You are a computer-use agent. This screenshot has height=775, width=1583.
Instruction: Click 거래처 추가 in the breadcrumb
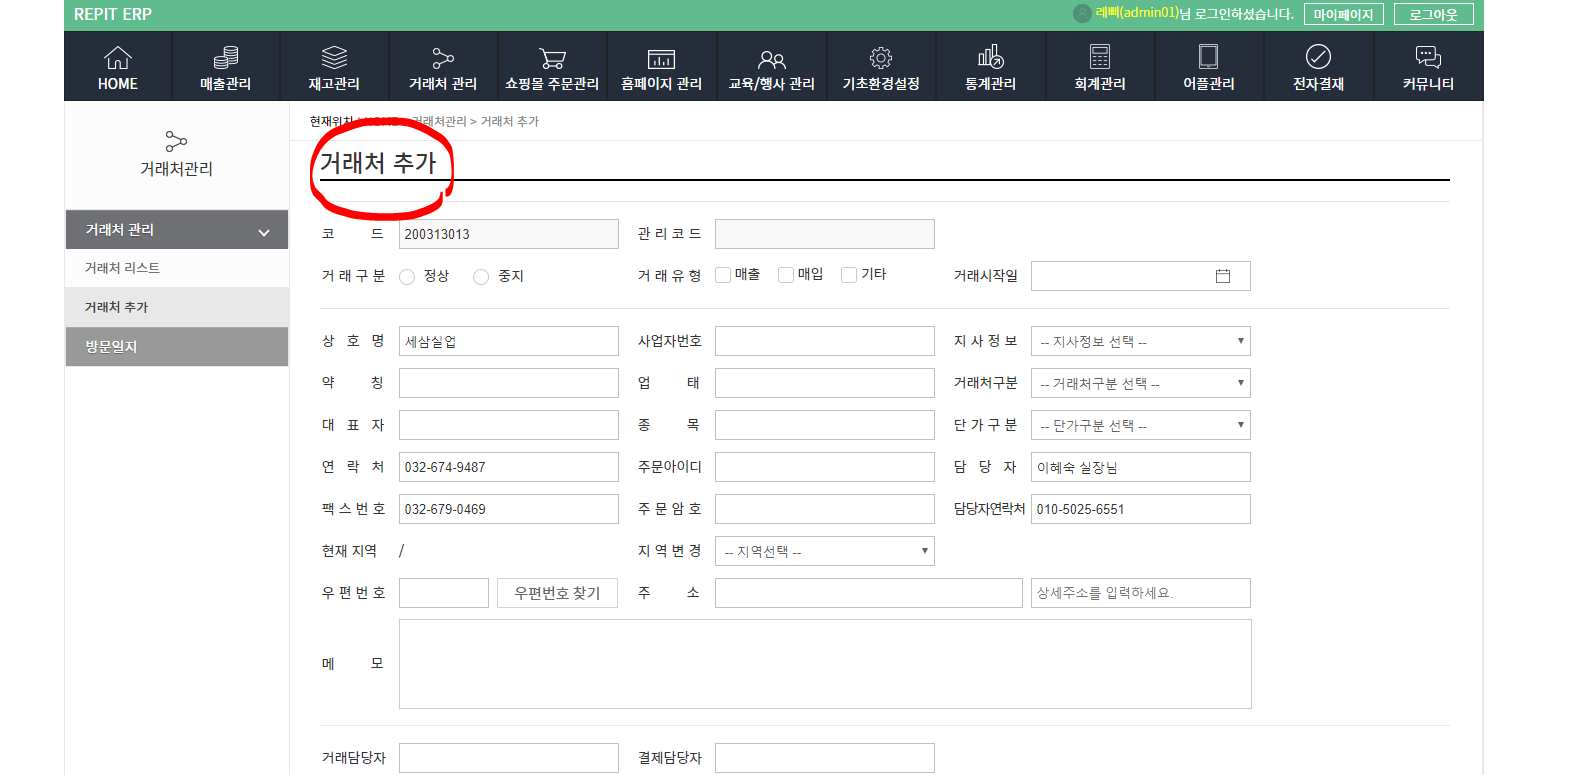point(509,121)
